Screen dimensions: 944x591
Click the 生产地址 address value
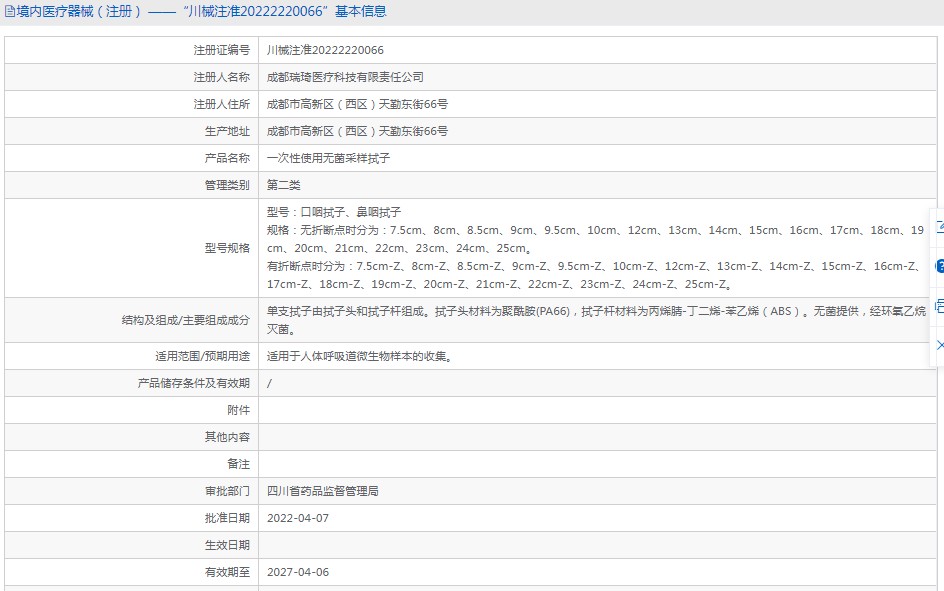click(x=357, y=131)
